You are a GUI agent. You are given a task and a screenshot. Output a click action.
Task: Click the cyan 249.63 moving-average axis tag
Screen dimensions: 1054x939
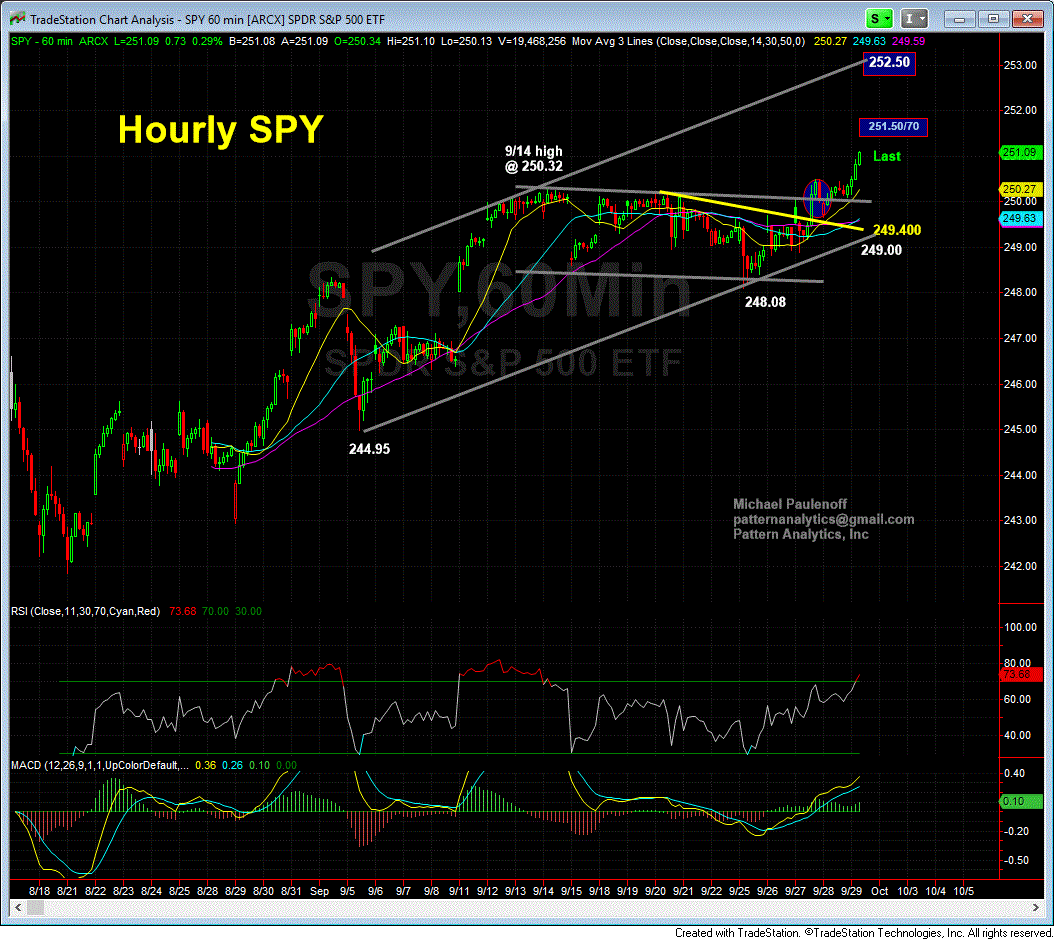tap(1020, 218)
